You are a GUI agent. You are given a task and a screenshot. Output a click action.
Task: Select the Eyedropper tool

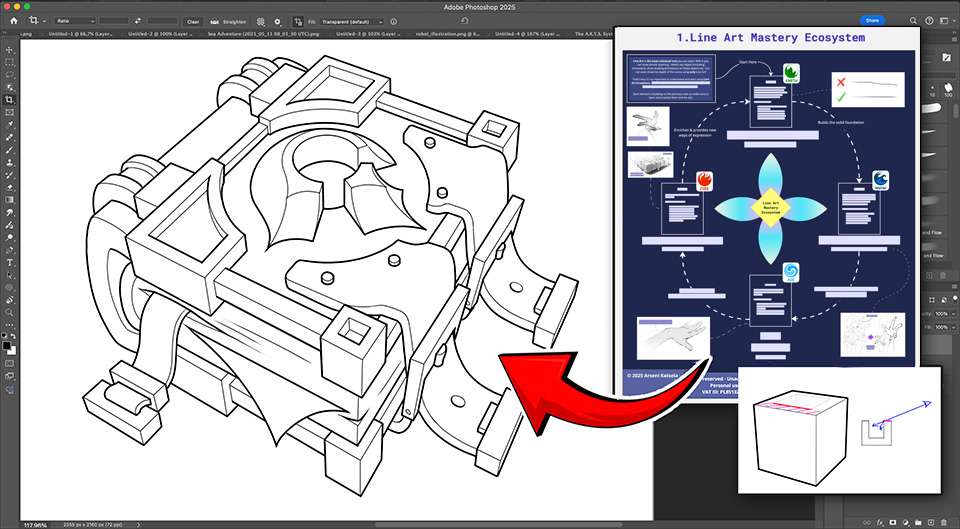[x=9, y=125]
